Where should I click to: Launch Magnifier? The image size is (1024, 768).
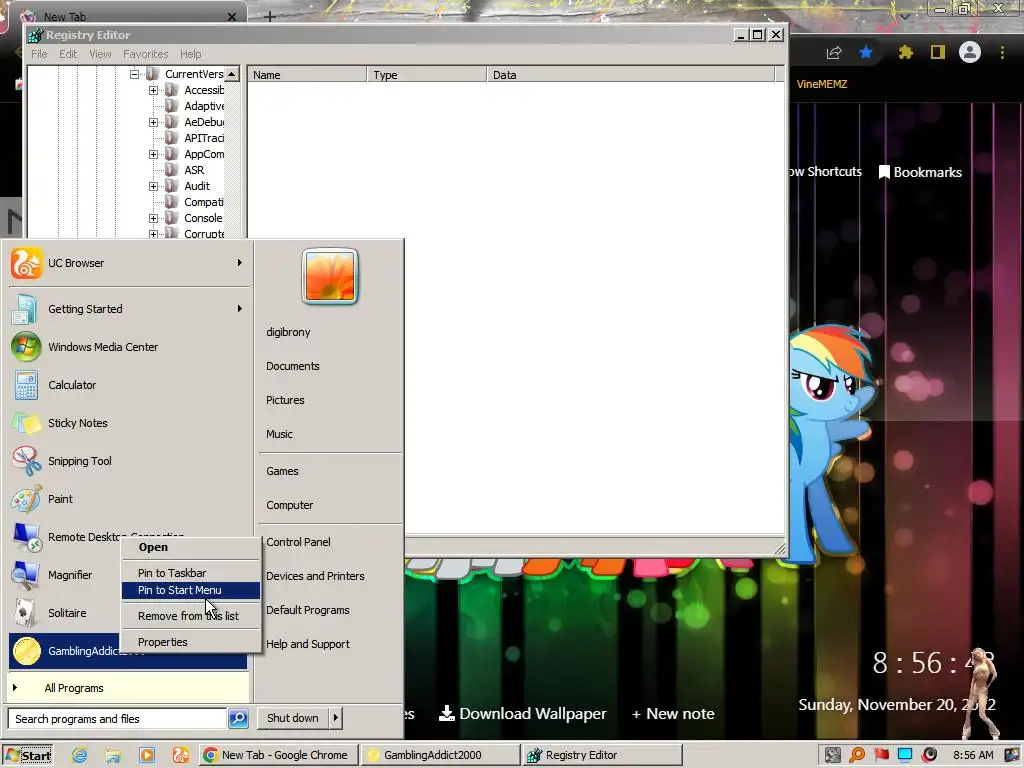128,575
